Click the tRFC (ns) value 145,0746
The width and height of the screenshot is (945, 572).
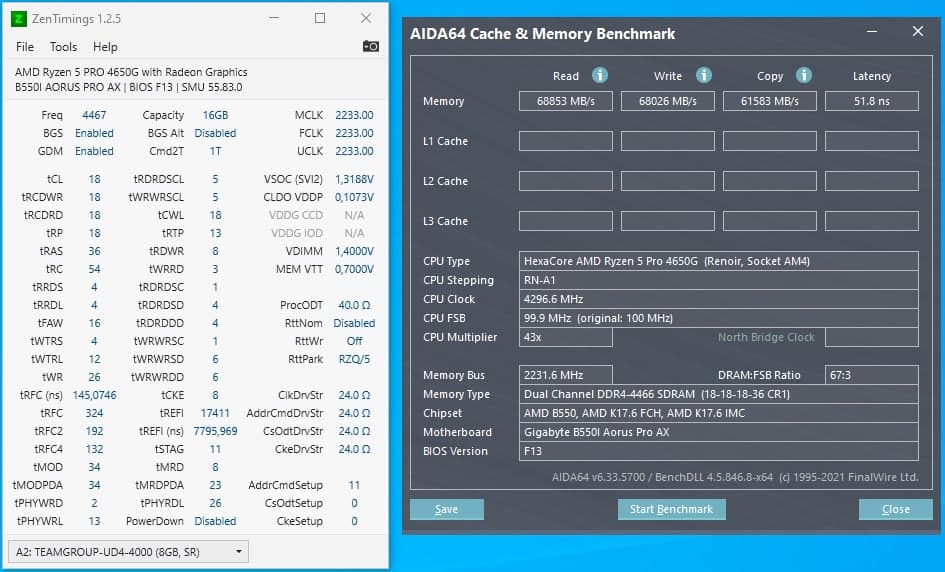pos(95,395)
